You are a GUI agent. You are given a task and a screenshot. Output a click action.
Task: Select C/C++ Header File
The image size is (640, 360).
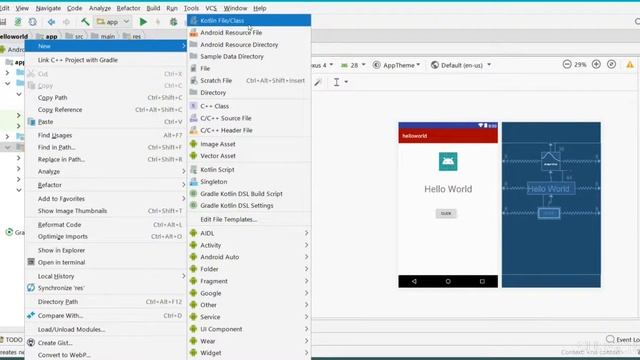point(249,130)
